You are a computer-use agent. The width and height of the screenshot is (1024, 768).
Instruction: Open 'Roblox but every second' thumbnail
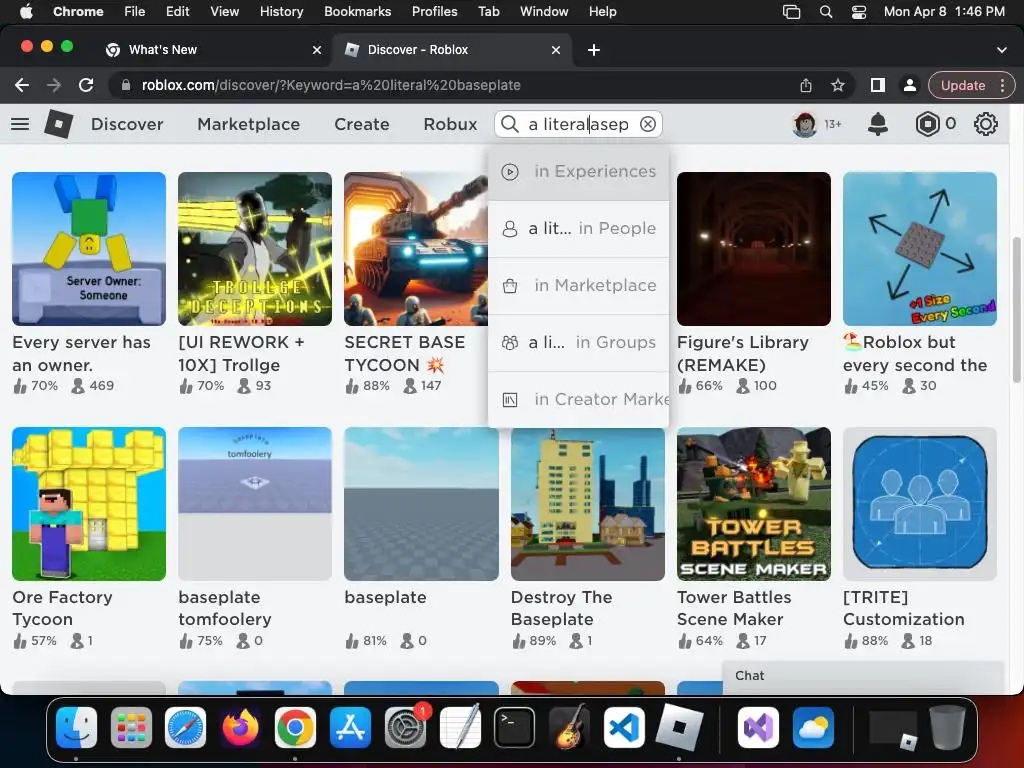coord(920,249)
